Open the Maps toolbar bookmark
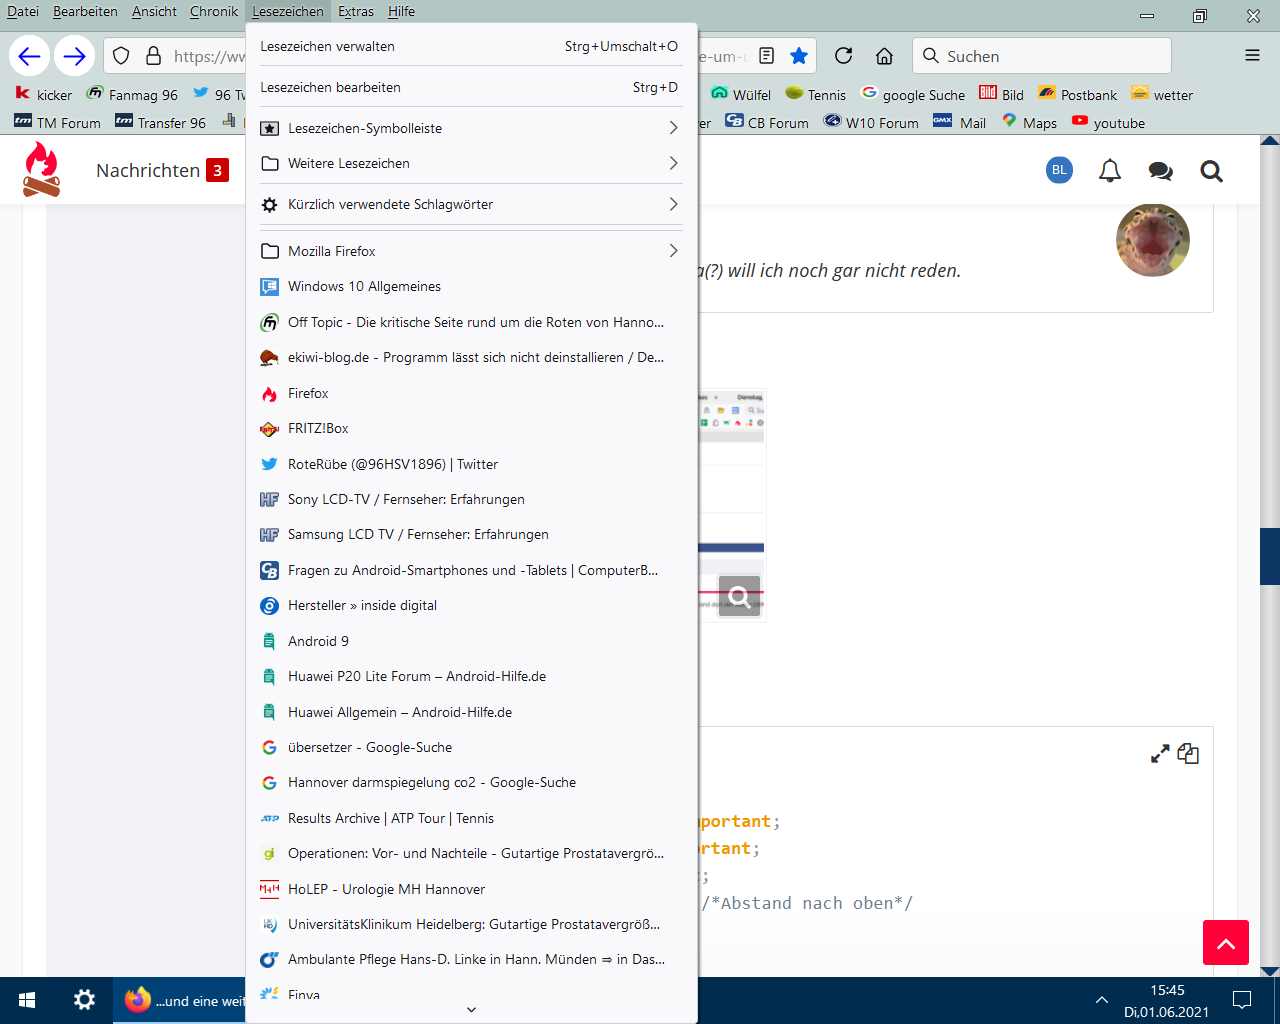Screen dimensions: 1280x1024 [1029, 123]
